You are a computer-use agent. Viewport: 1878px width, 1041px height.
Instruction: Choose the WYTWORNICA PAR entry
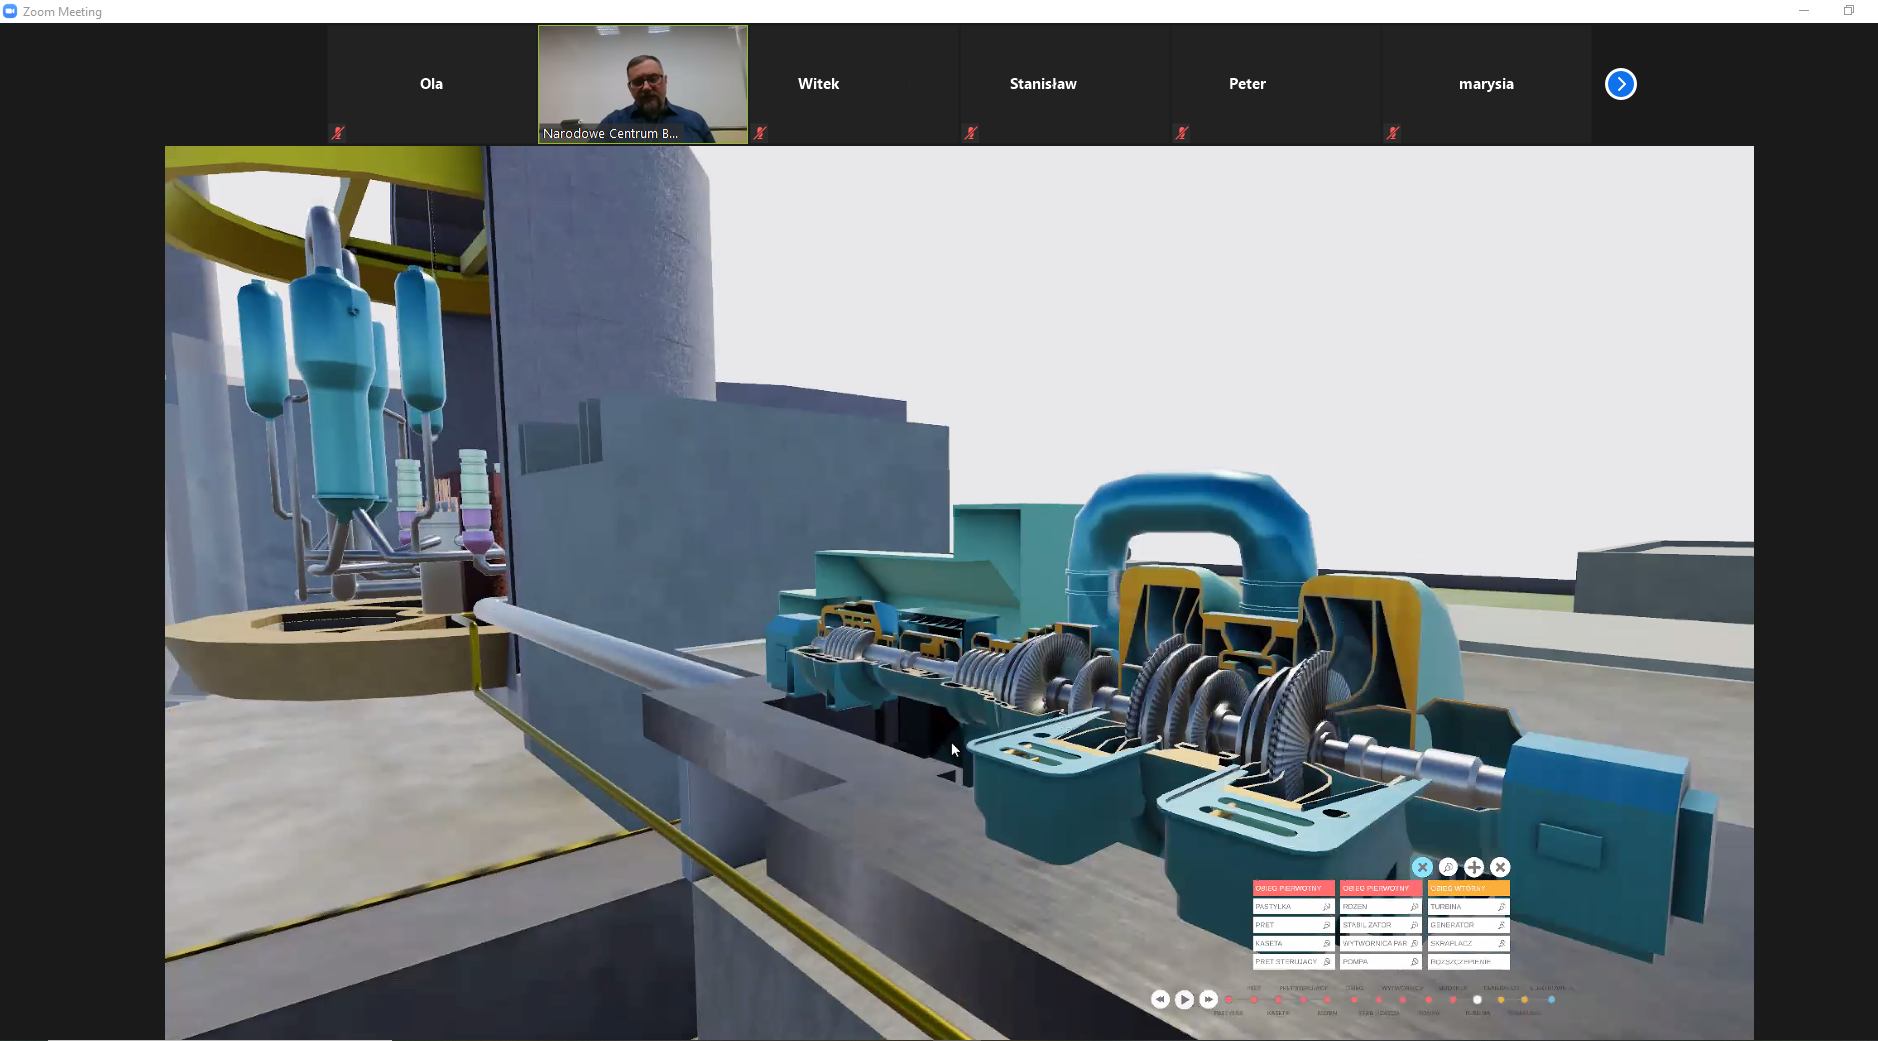coord(1375,943)
